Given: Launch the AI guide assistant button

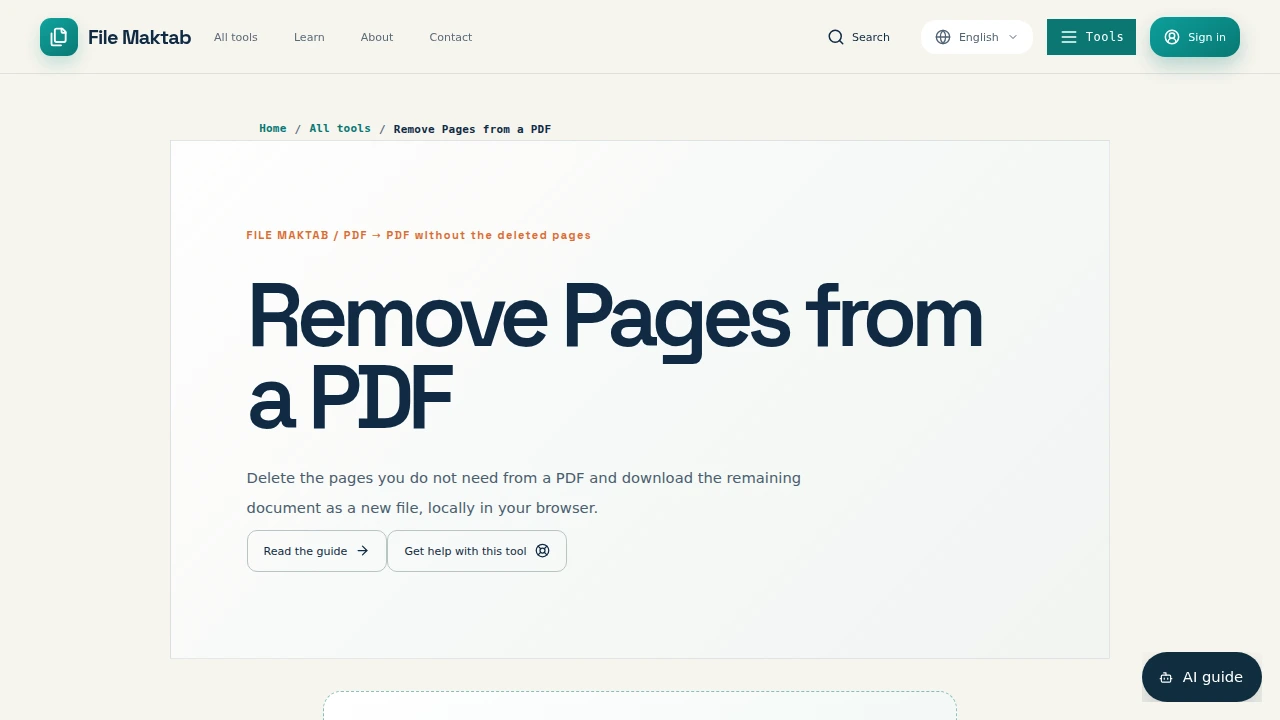Looking at the screenshot, I should click(1202, 677).
